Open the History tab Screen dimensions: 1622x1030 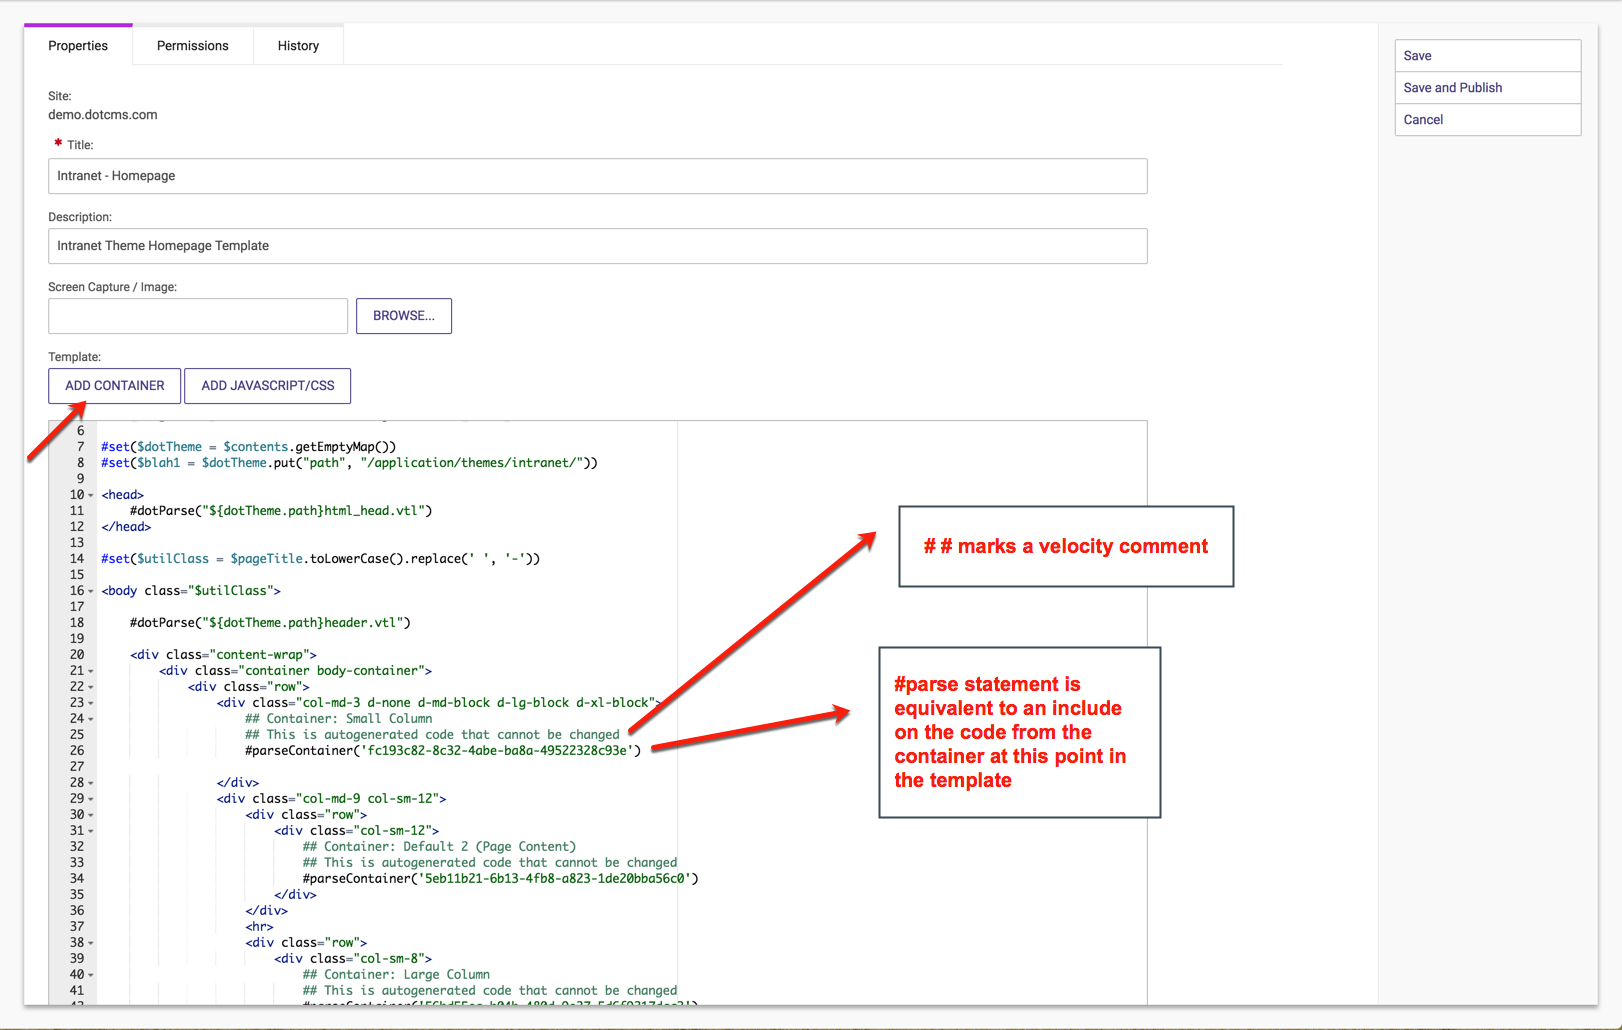(298, 46)
